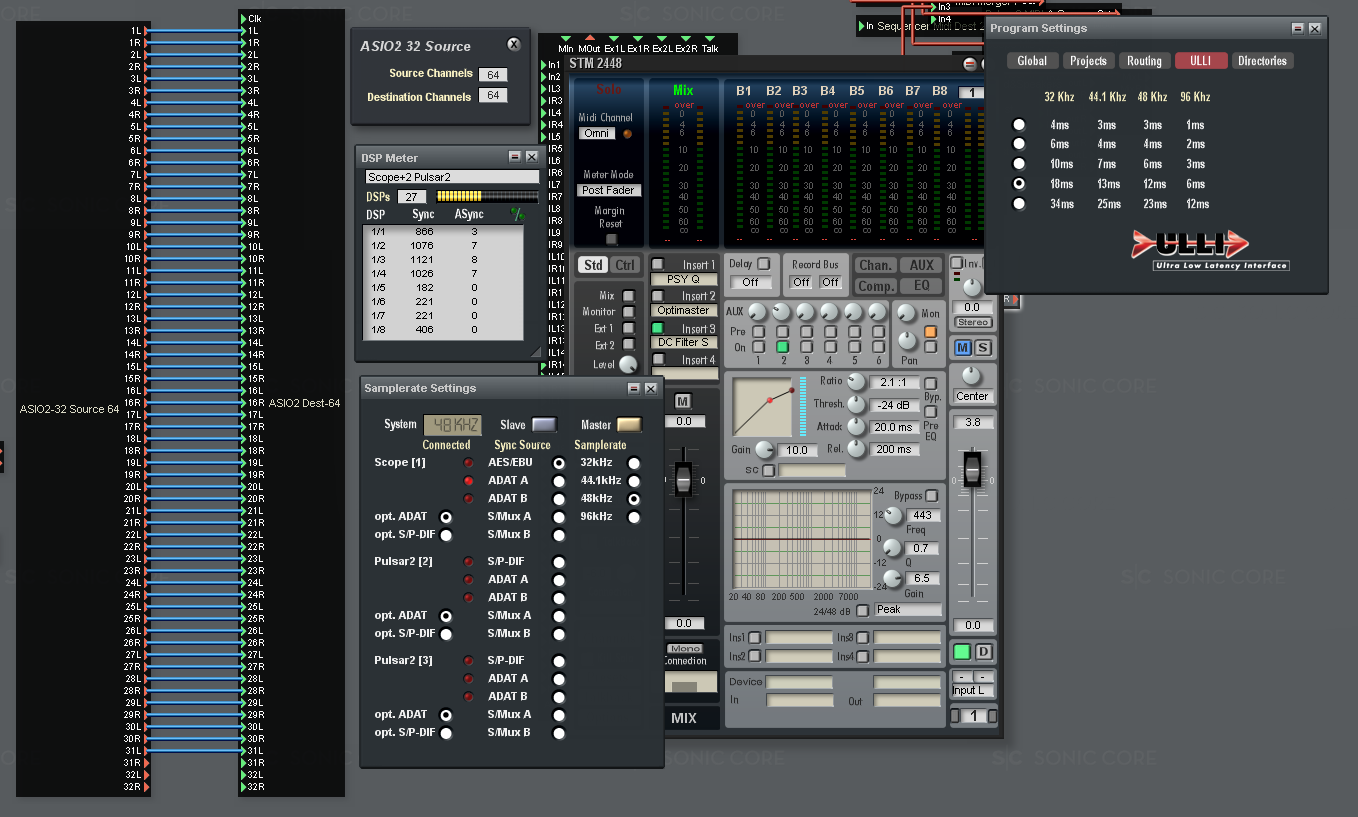The height and width of the screenshot is (817, 1358).
Task: Open the Meter Mode Post Fader dropdown
Action: [610, 190]
